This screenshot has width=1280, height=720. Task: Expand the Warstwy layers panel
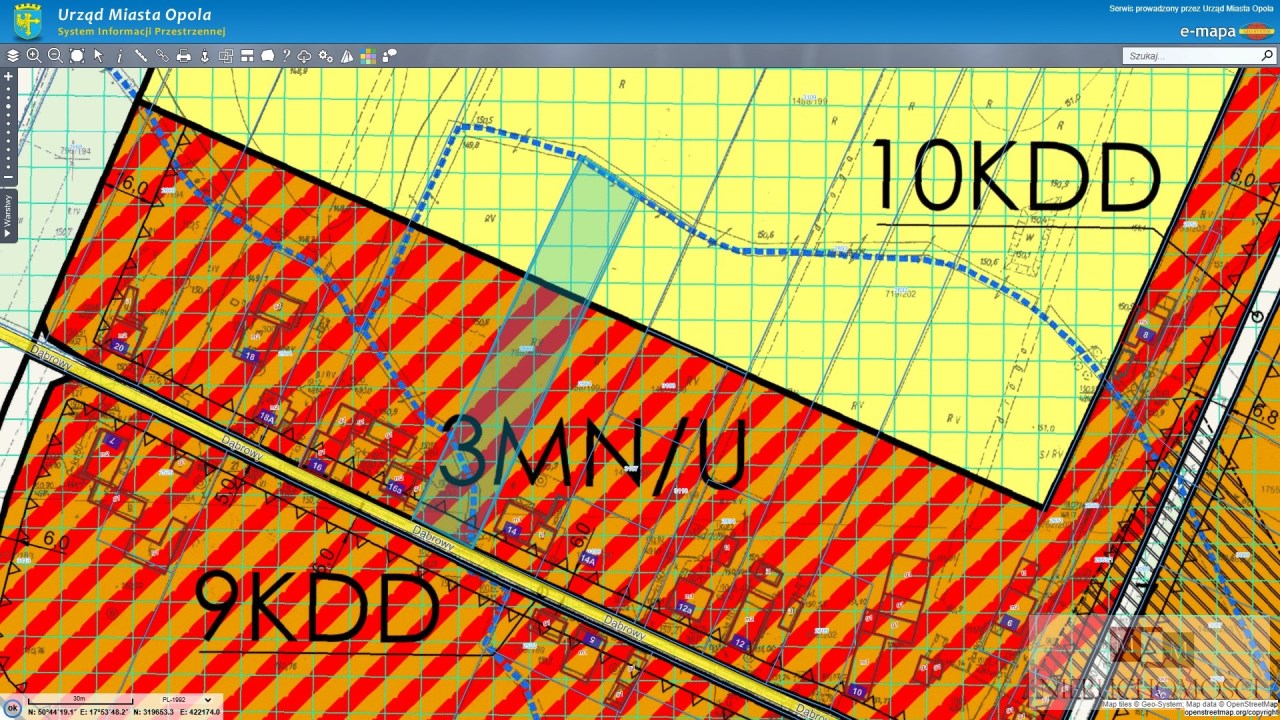(8, 216)
